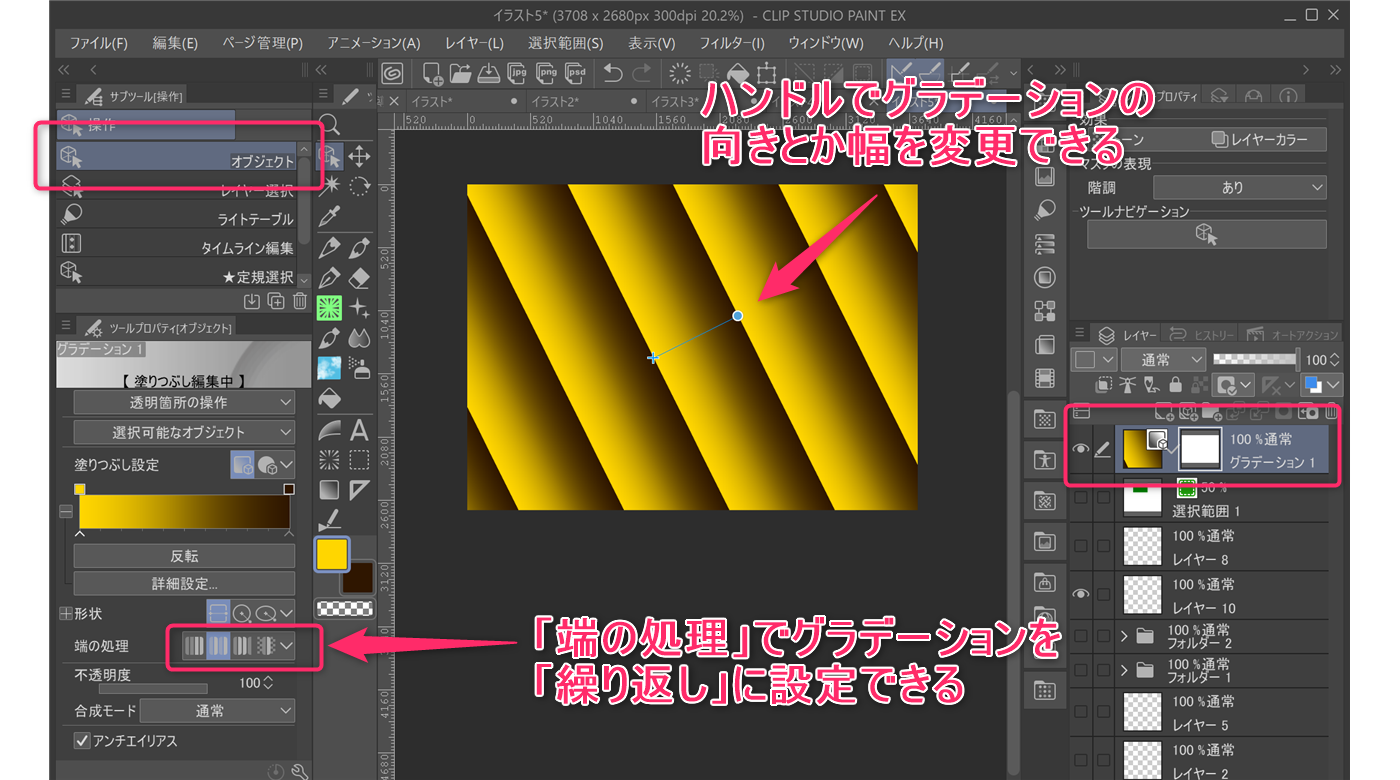Open the 階調 dropdown set to あり
The width and height of the screenshot is (1400, 780).
1239,187
